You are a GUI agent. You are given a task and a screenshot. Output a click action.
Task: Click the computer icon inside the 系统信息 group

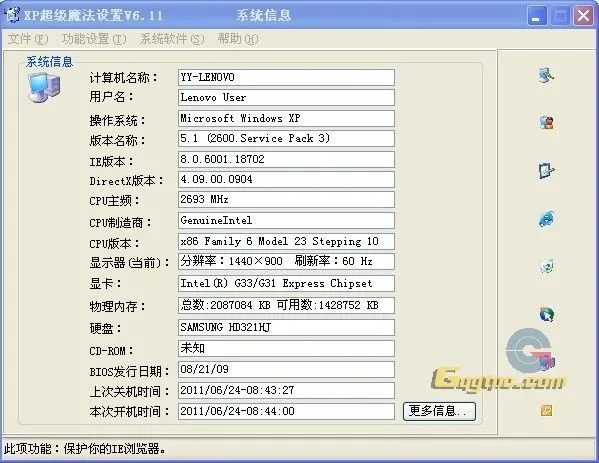point(44,88)
